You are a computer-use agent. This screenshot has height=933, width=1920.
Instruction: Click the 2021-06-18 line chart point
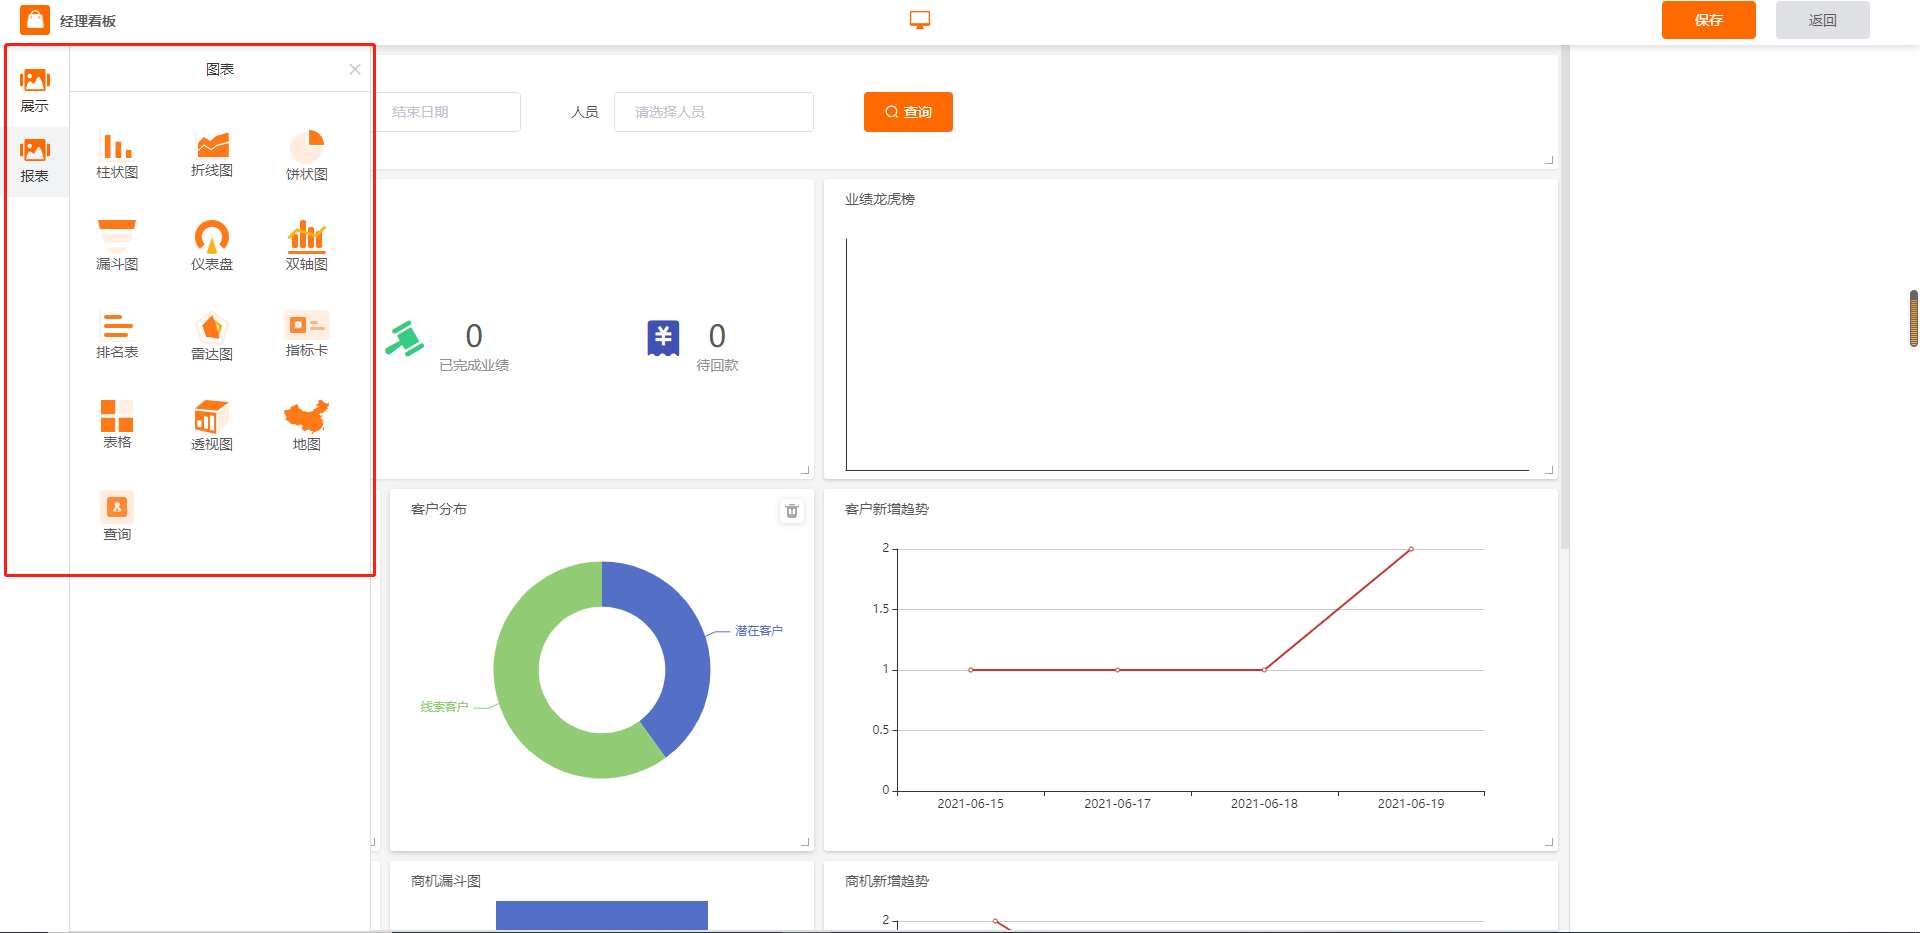tap(1264, 670)
